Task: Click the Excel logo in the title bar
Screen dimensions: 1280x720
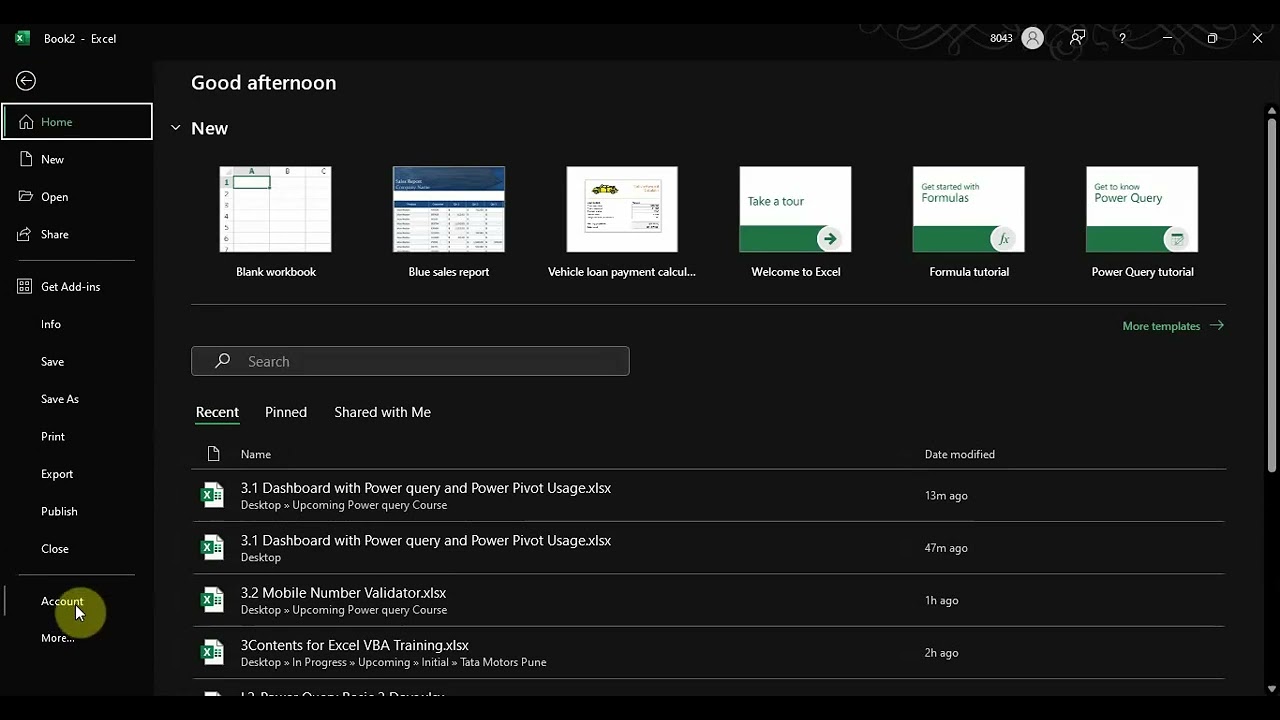Action: coord(22,38)
